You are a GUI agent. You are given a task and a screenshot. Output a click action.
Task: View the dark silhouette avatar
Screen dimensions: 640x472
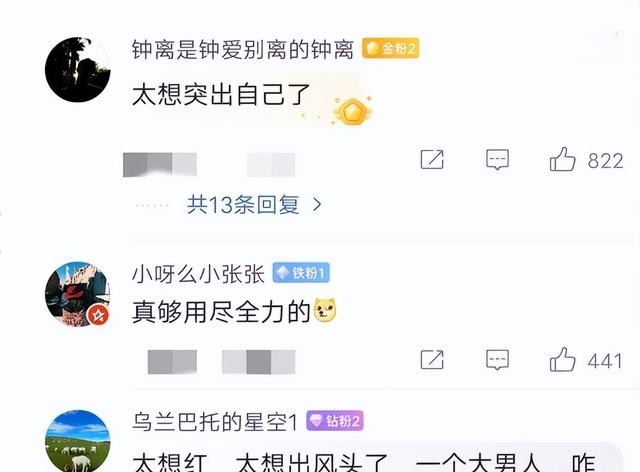pos(78,69)
